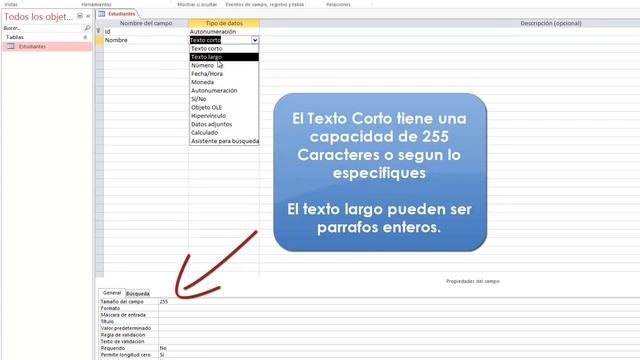Image resolution: width=640 pixels, height=360 pixels.
Task: Switch to the Búsqueda properties tab
Action: [x=138, y=293]
